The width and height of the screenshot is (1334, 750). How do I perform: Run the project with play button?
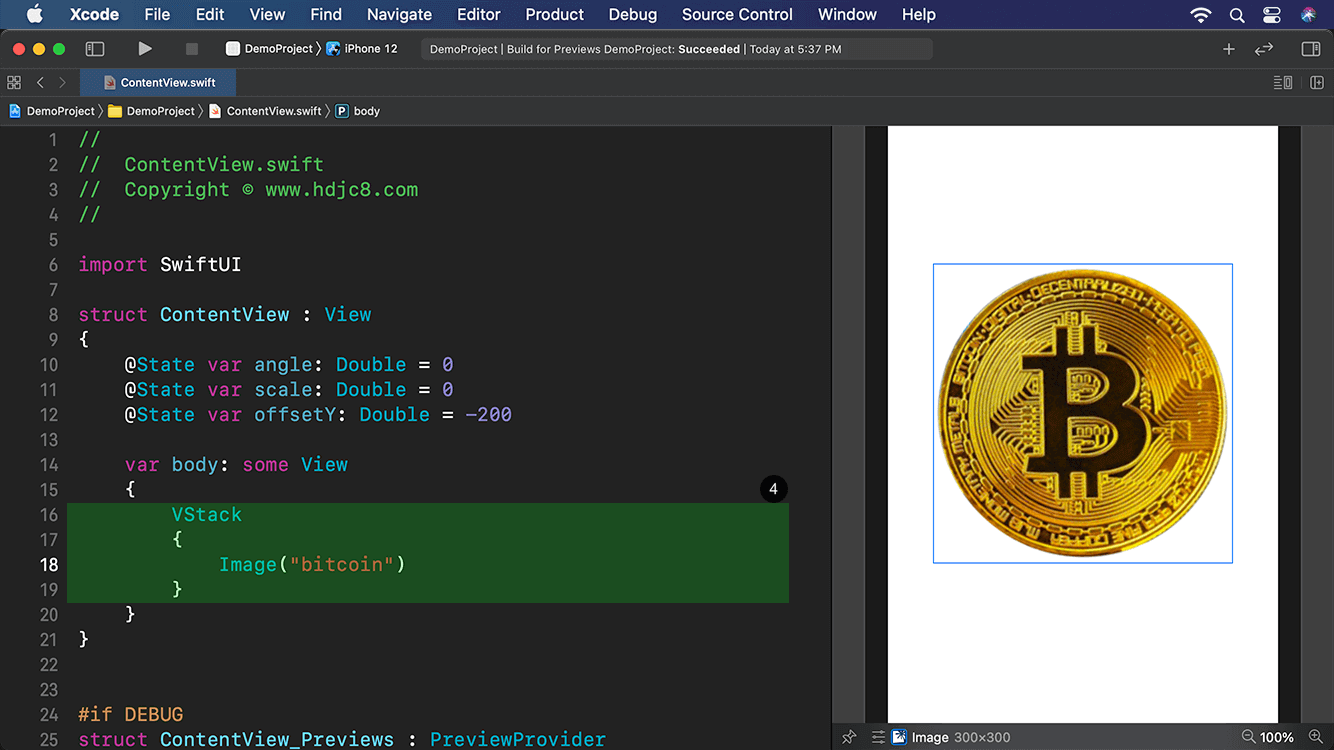click(145, 49)
